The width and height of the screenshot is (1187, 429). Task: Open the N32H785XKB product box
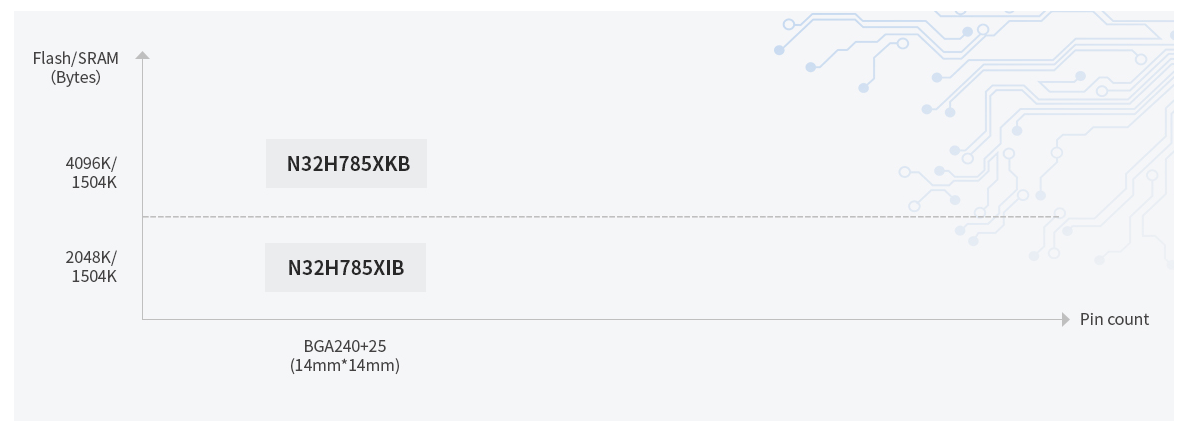[x=346, y=163]
